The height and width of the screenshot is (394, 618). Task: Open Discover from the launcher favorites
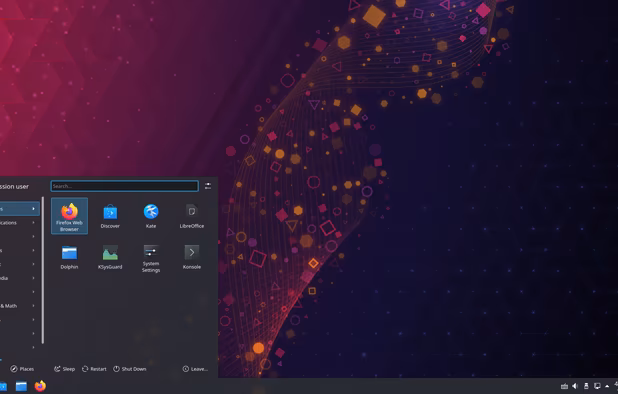pos(110,216)
